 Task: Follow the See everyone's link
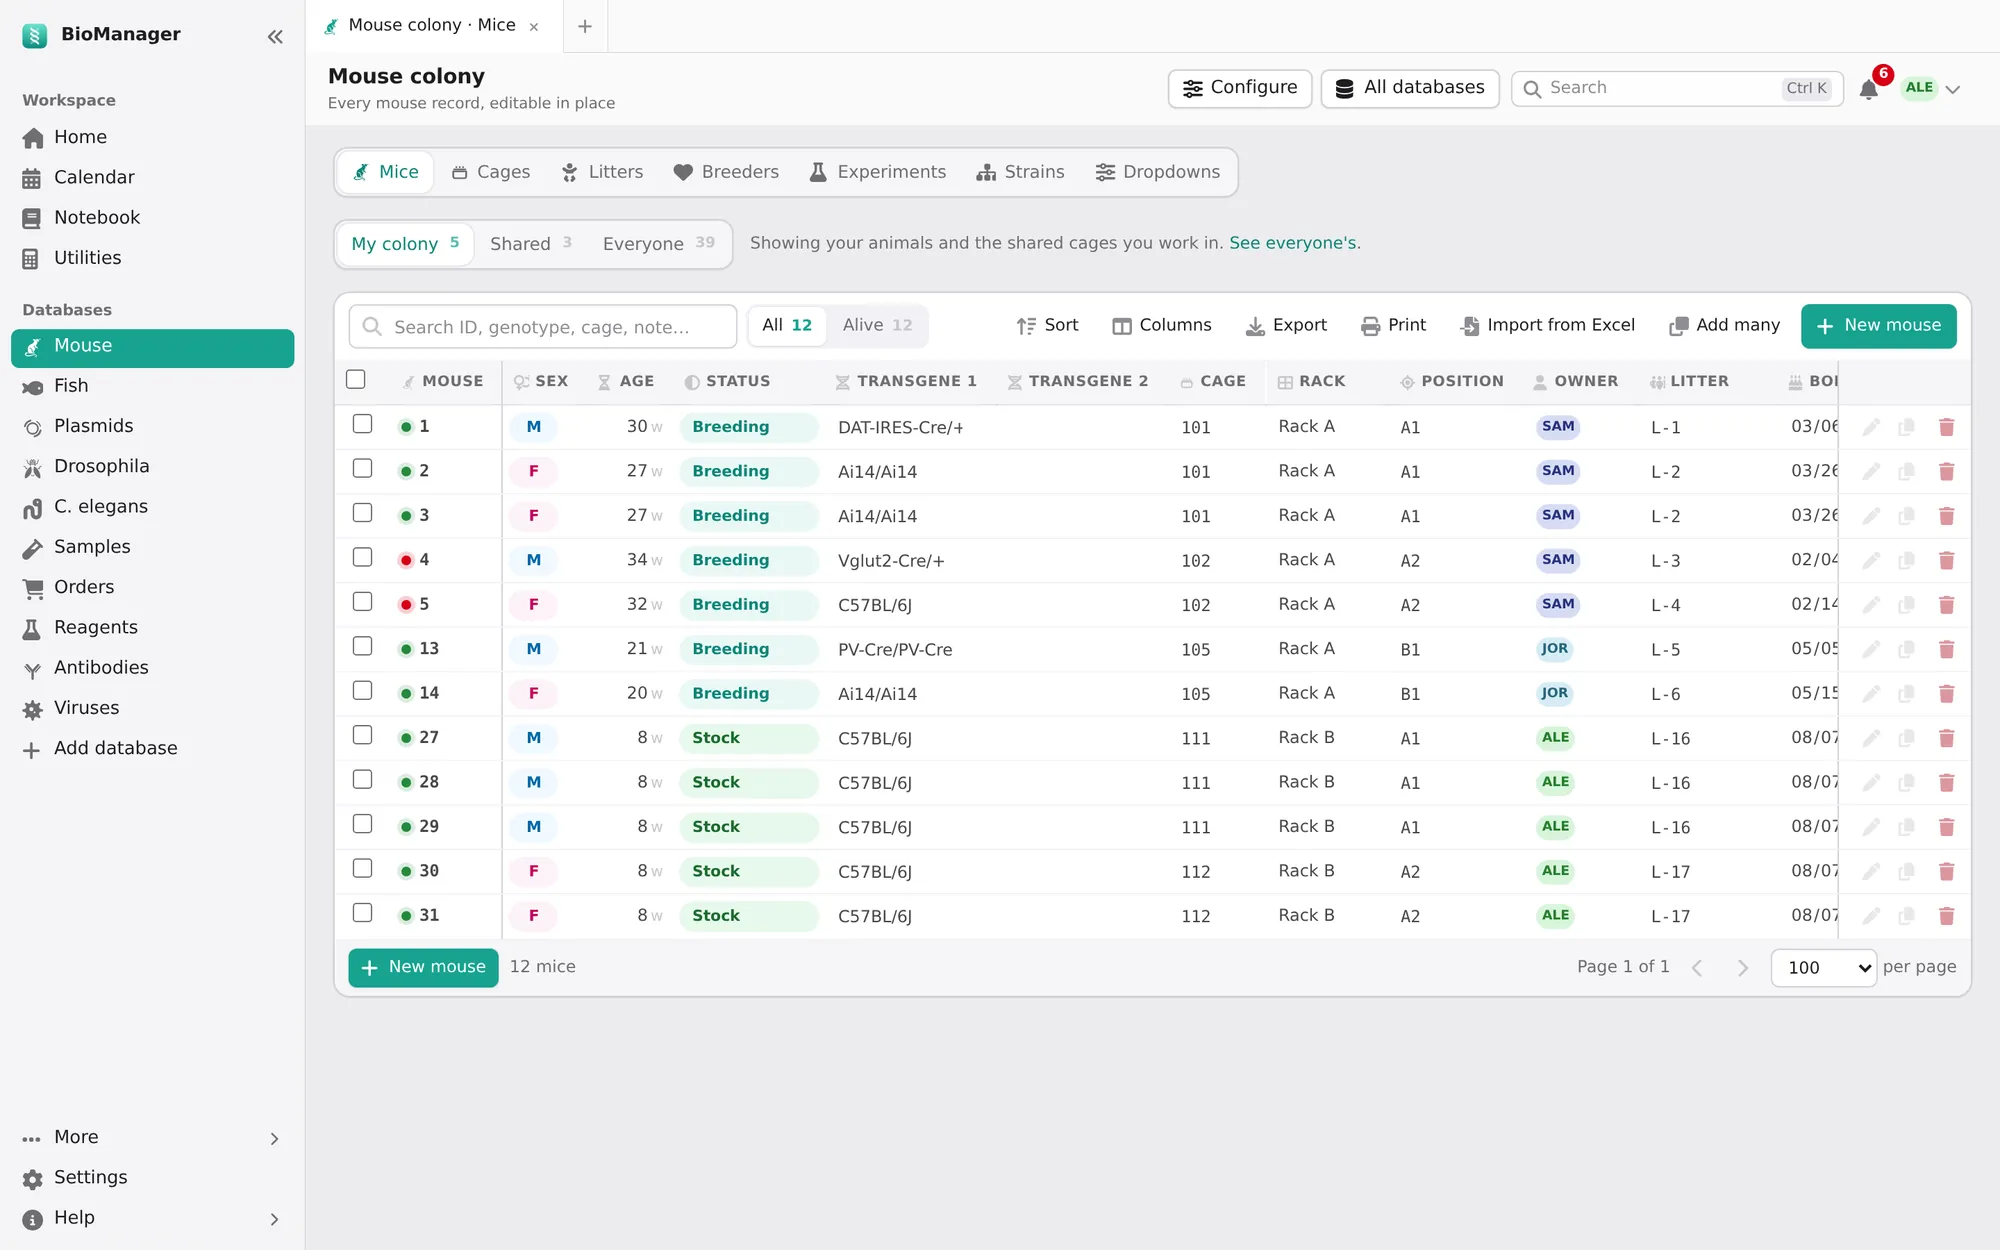pos(1292,243)
